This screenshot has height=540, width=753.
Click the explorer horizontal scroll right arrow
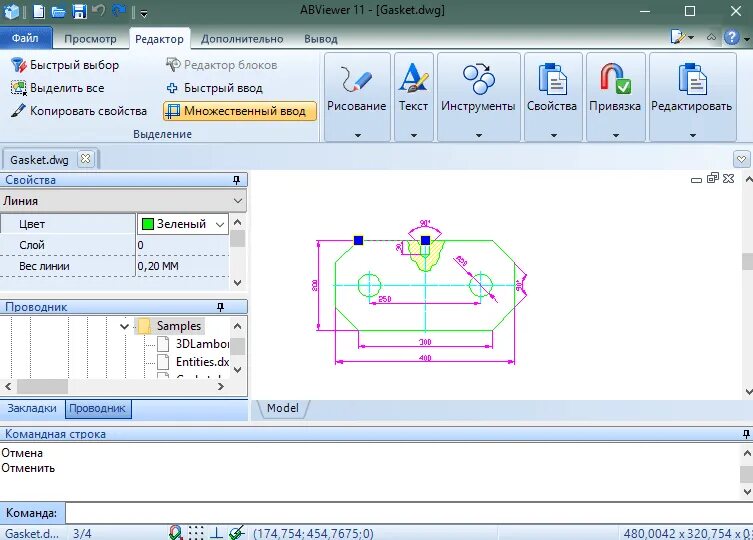[220, 386]
